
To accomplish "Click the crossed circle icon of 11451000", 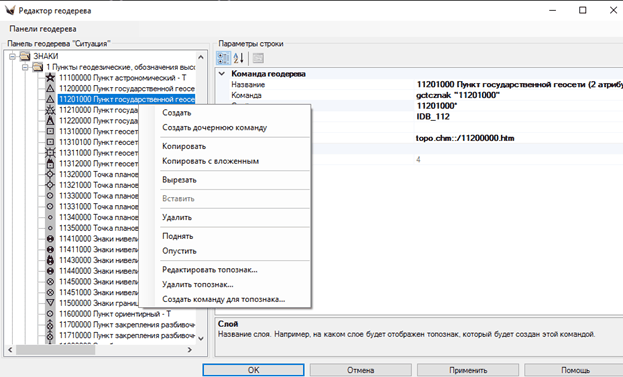I will (x=50, y=292).
